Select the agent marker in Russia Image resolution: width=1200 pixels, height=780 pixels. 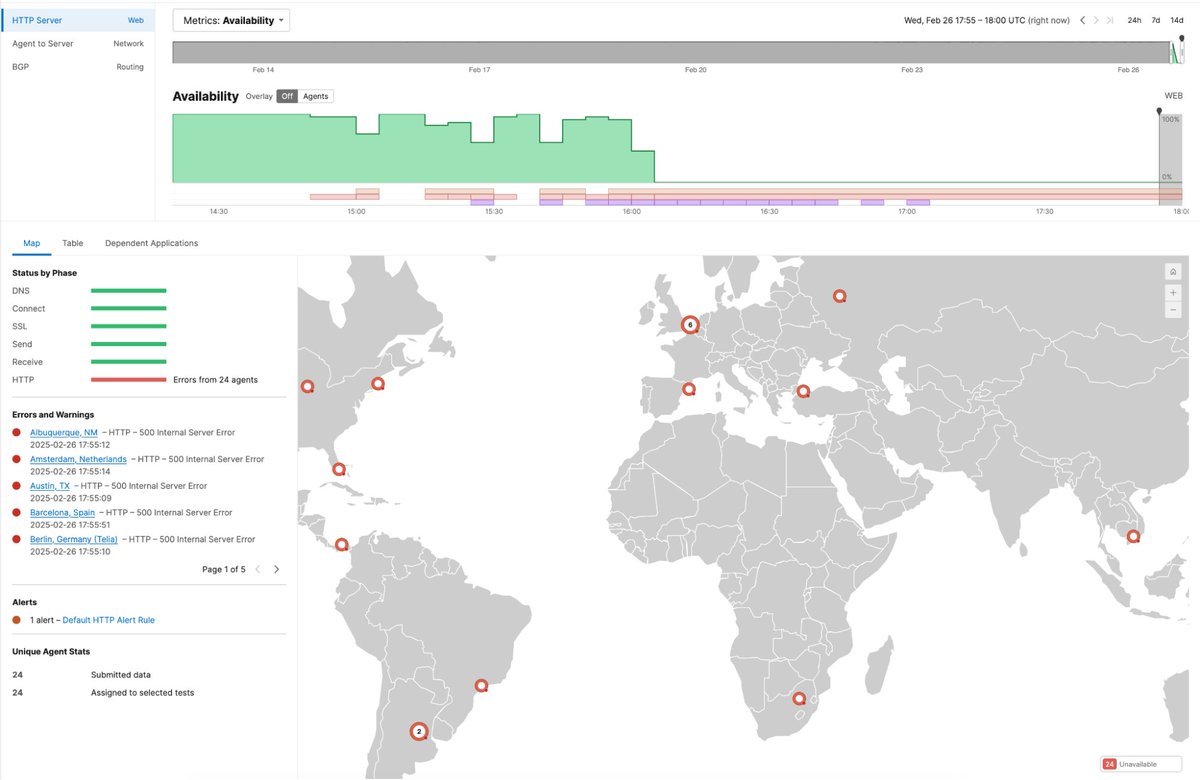coord(839,296)
